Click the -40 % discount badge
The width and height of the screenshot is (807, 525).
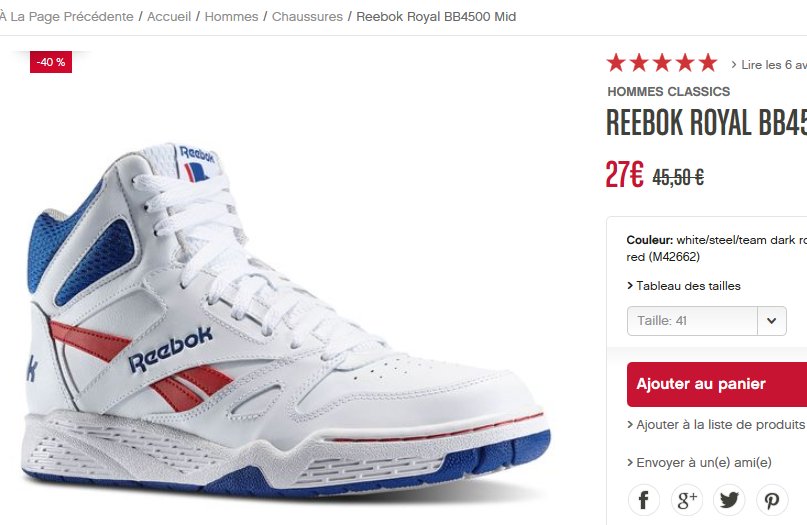tap(50, 62)
